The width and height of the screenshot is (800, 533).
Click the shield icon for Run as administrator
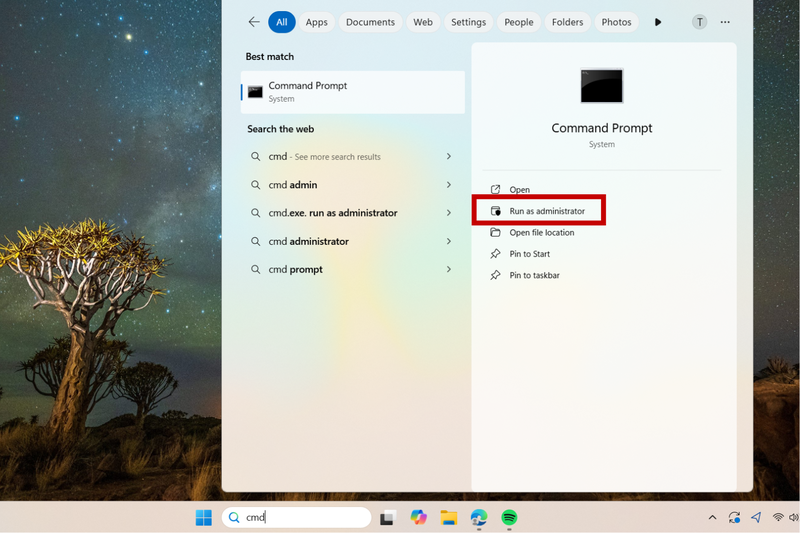[495, 211]
